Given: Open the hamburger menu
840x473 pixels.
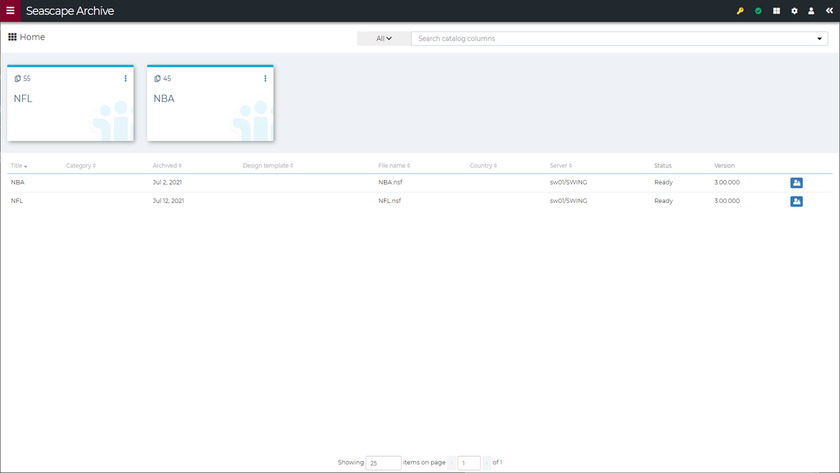Looking at the screenshot, I should 10,11.
